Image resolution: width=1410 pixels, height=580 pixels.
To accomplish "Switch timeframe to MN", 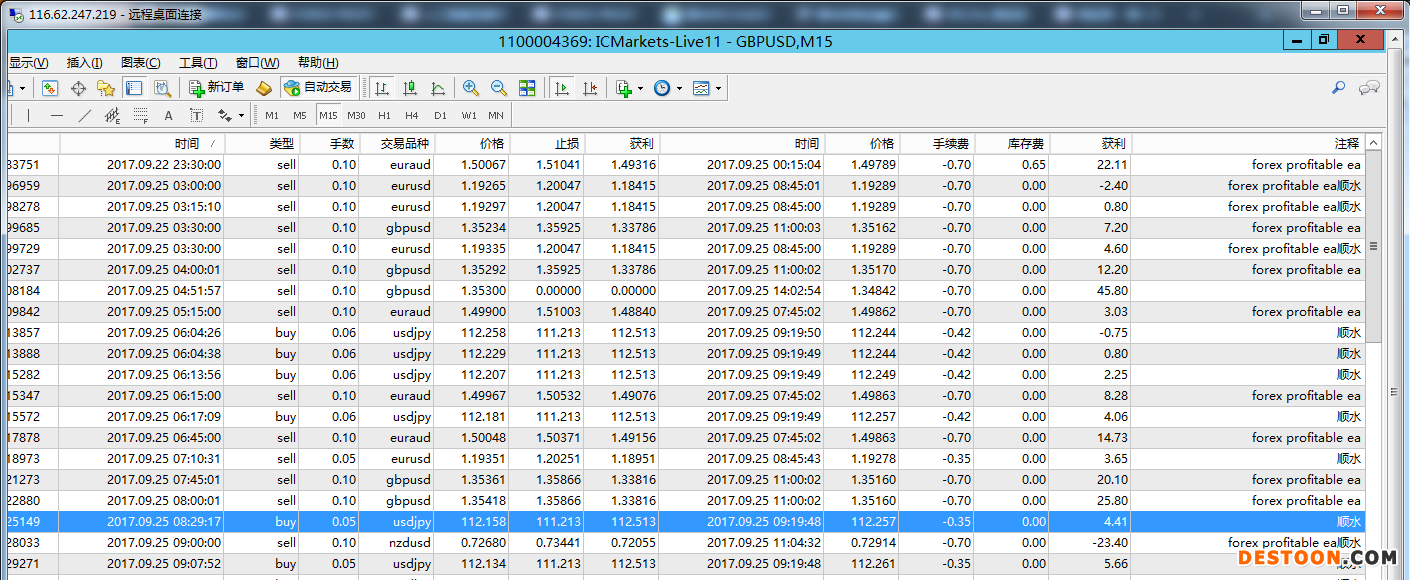I will (496, 115).
